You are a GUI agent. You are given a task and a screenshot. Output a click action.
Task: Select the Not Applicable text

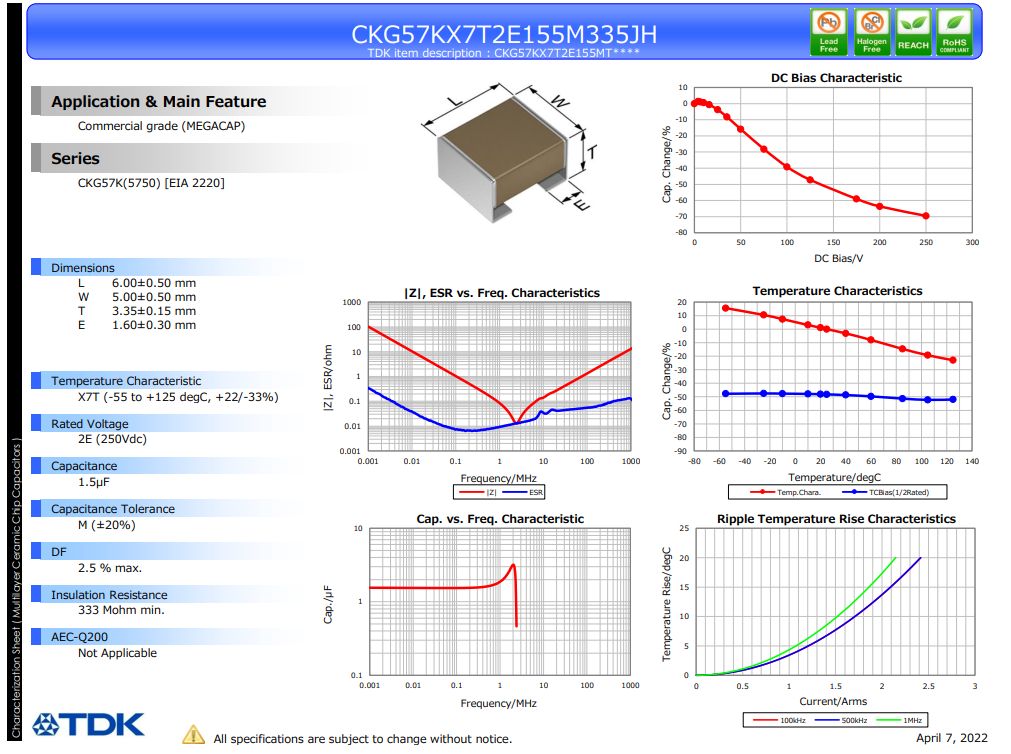(117, 653)
